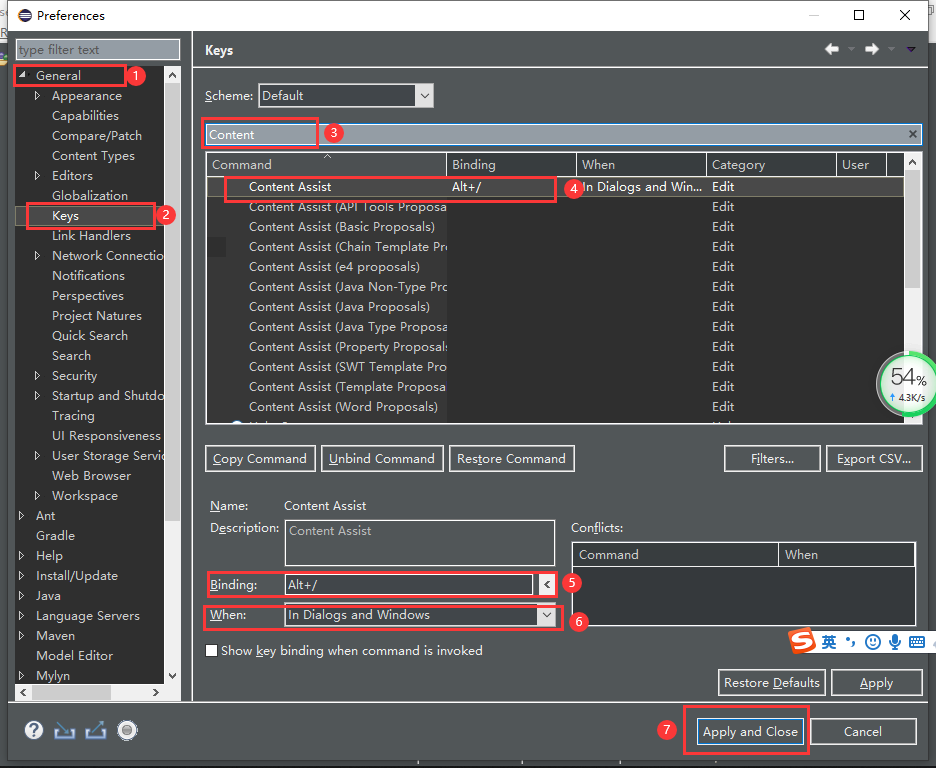Select Keys in the preferences tree
This screenshot has height=768, width=936.
point(65,215)
